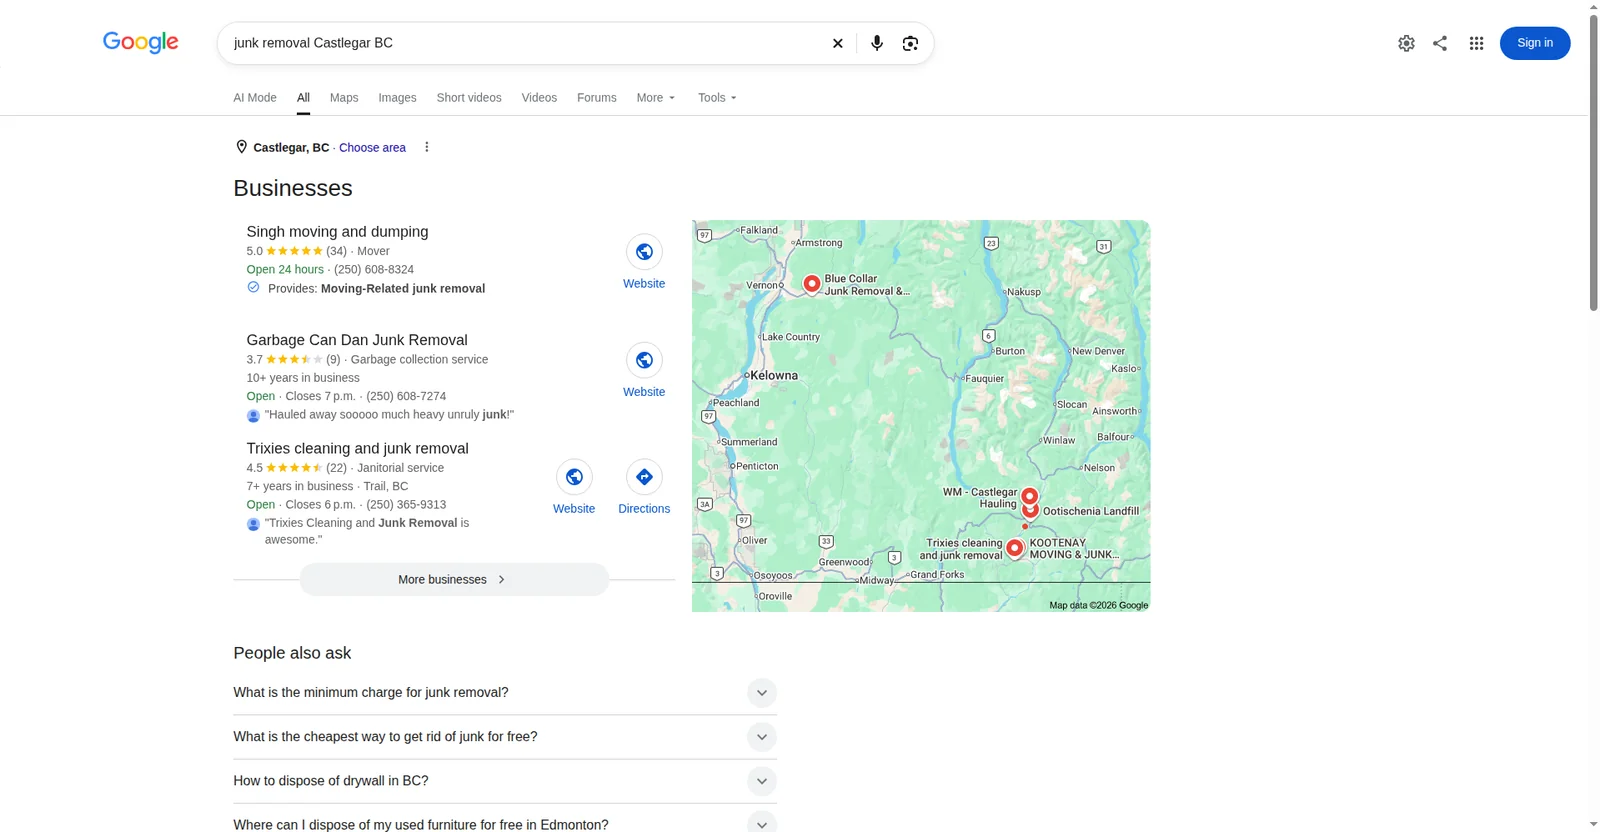This screenshot has width=1600, height=832.
Task: Switch to the Maps tab
Action: [x=344, y=98]
